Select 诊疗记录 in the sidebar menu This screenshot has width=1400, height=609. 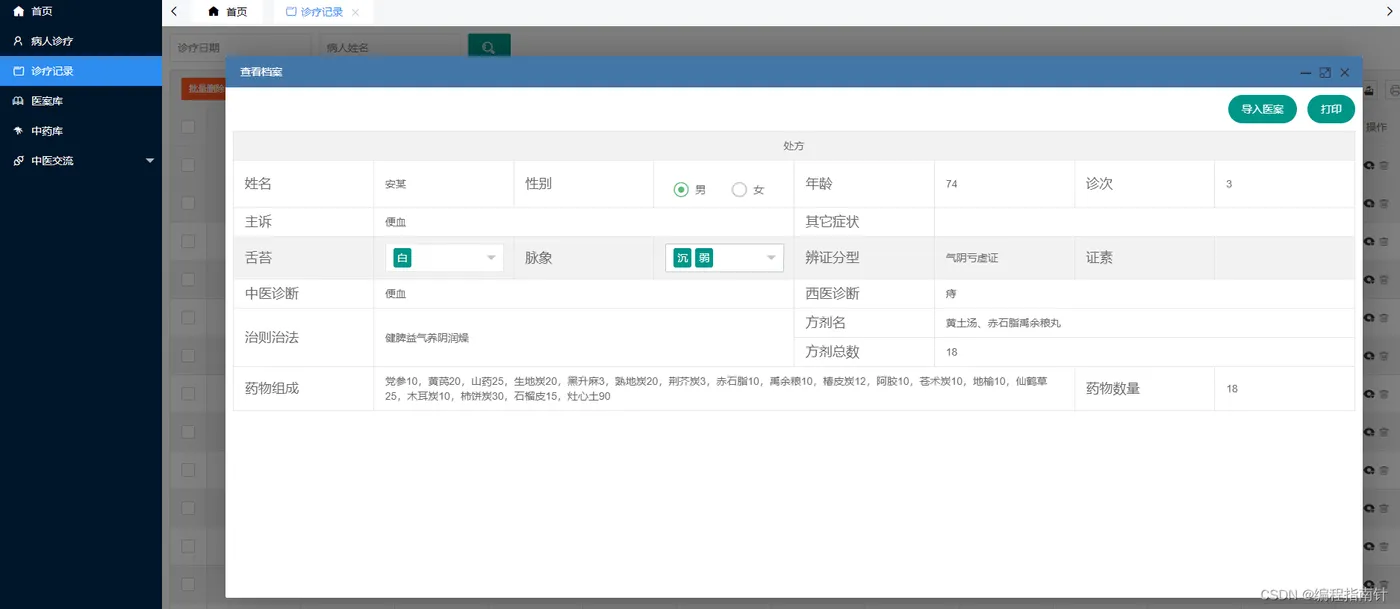[81, 71]
